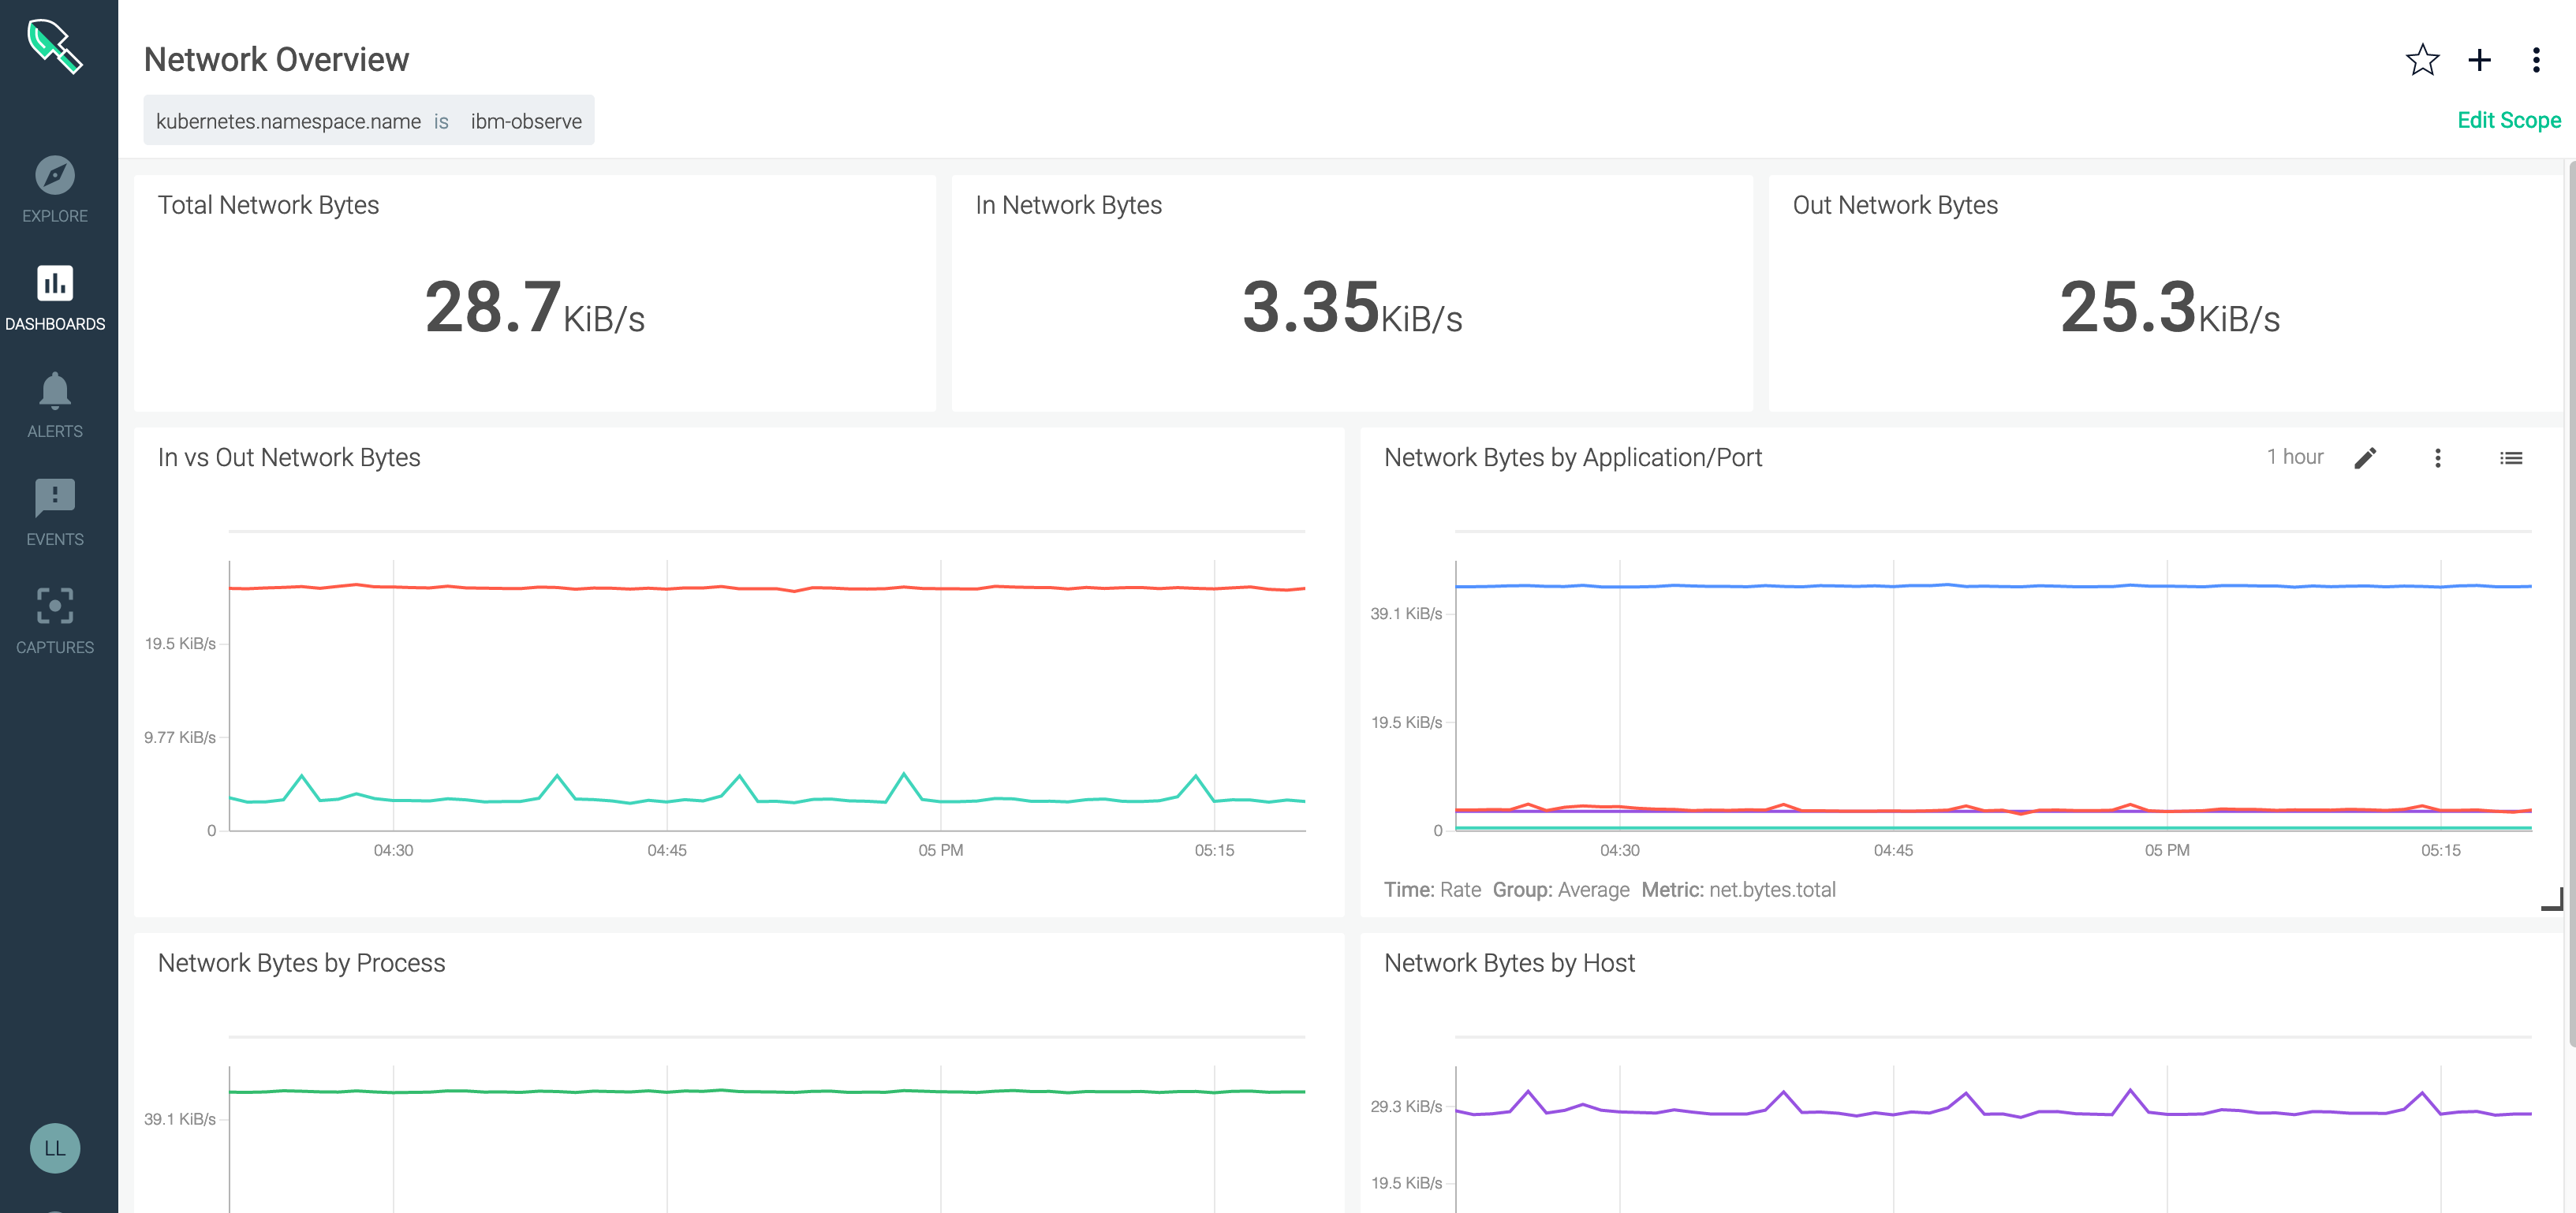Click the kebab menu in top-right toolbar
The width and height of the screenshot is (2576, 1213).
[x=2537, y=59]
